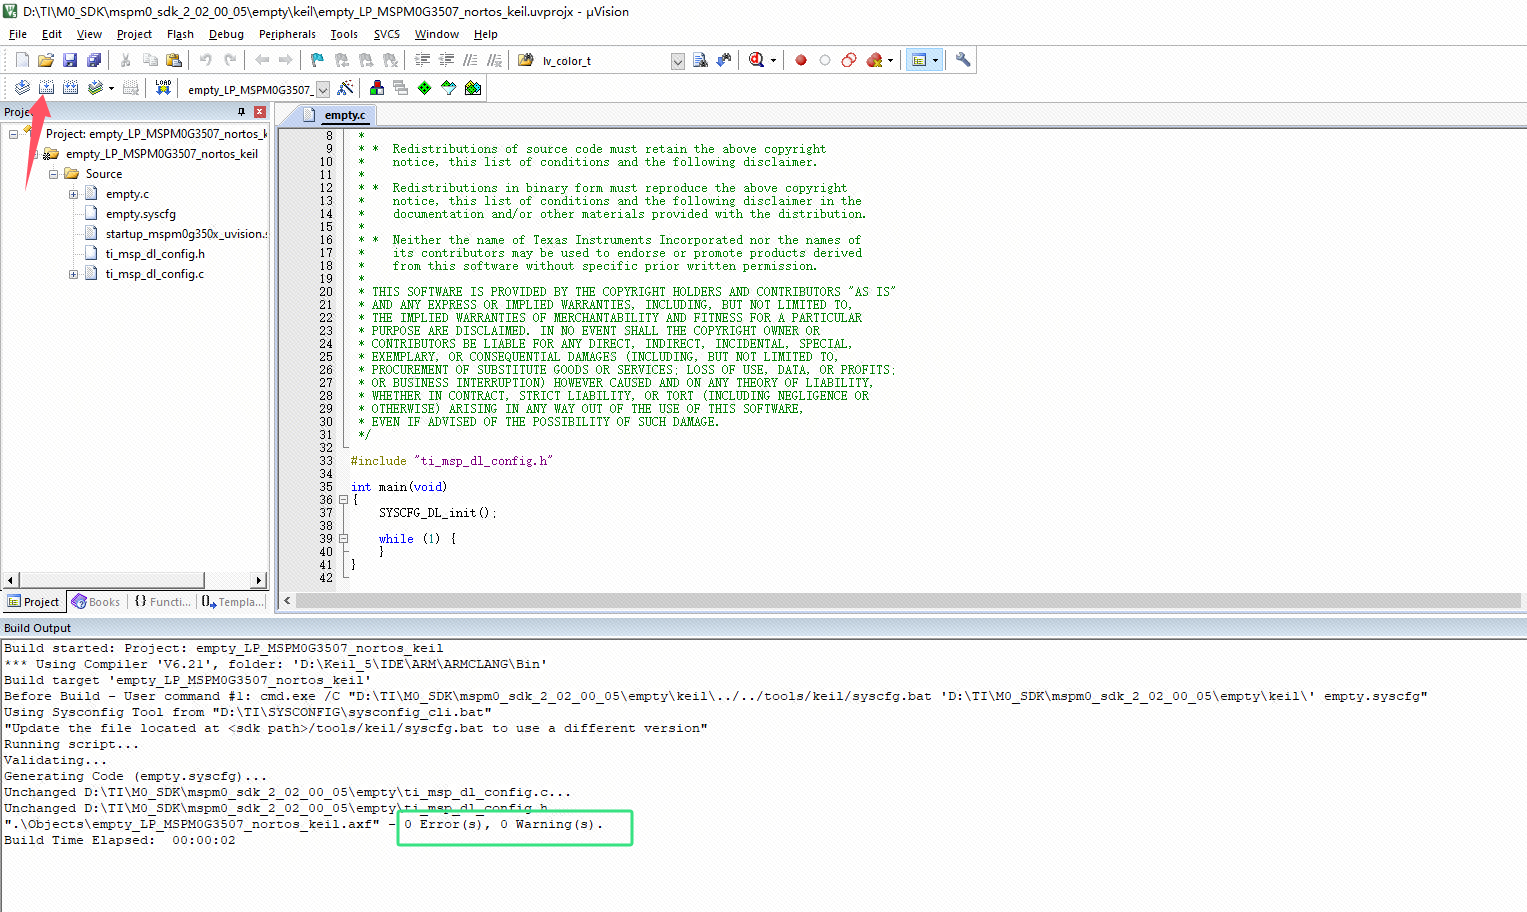Viewport: 1527px width, 912px height.
Task: Click the Save file icon
Action: pos(70,60)
